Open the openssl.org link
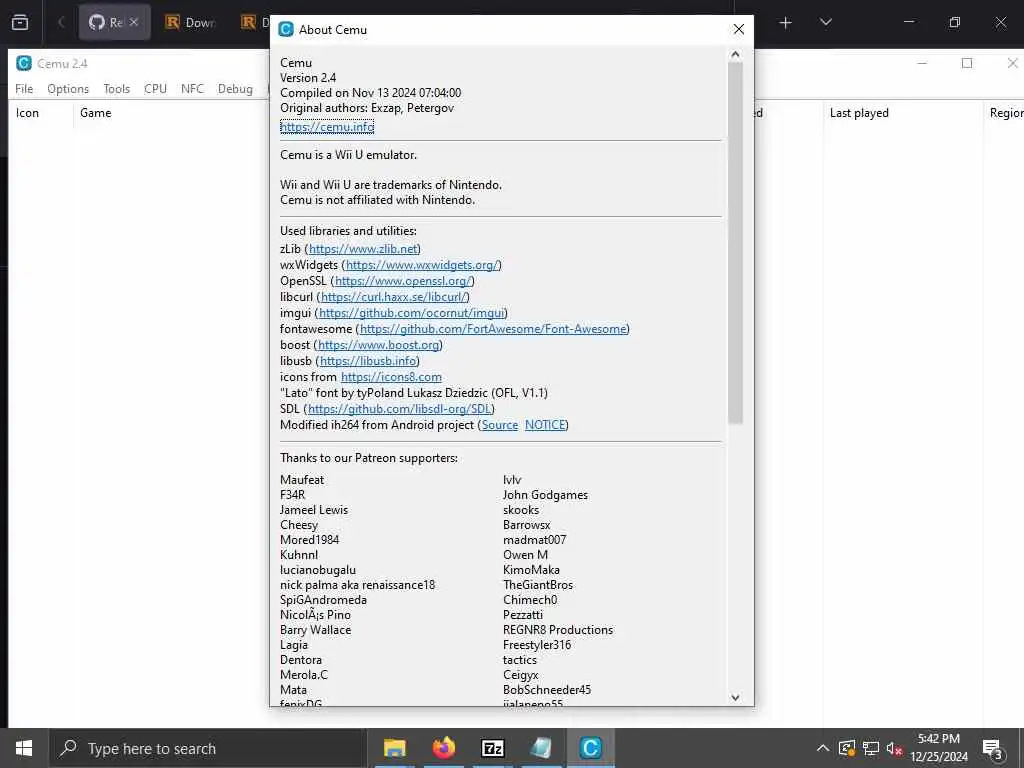The height and width of the screenshot is (768, 1024). point(403,281)
